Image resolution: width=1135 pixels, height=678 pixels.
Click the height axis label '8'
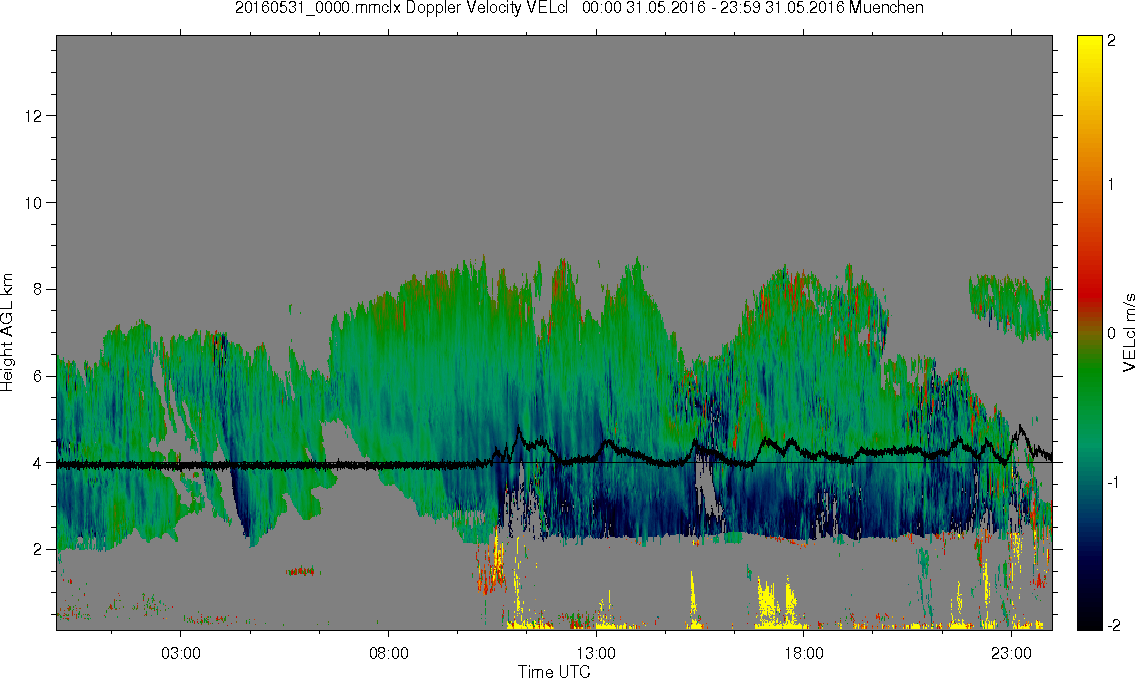coord(38,289)
